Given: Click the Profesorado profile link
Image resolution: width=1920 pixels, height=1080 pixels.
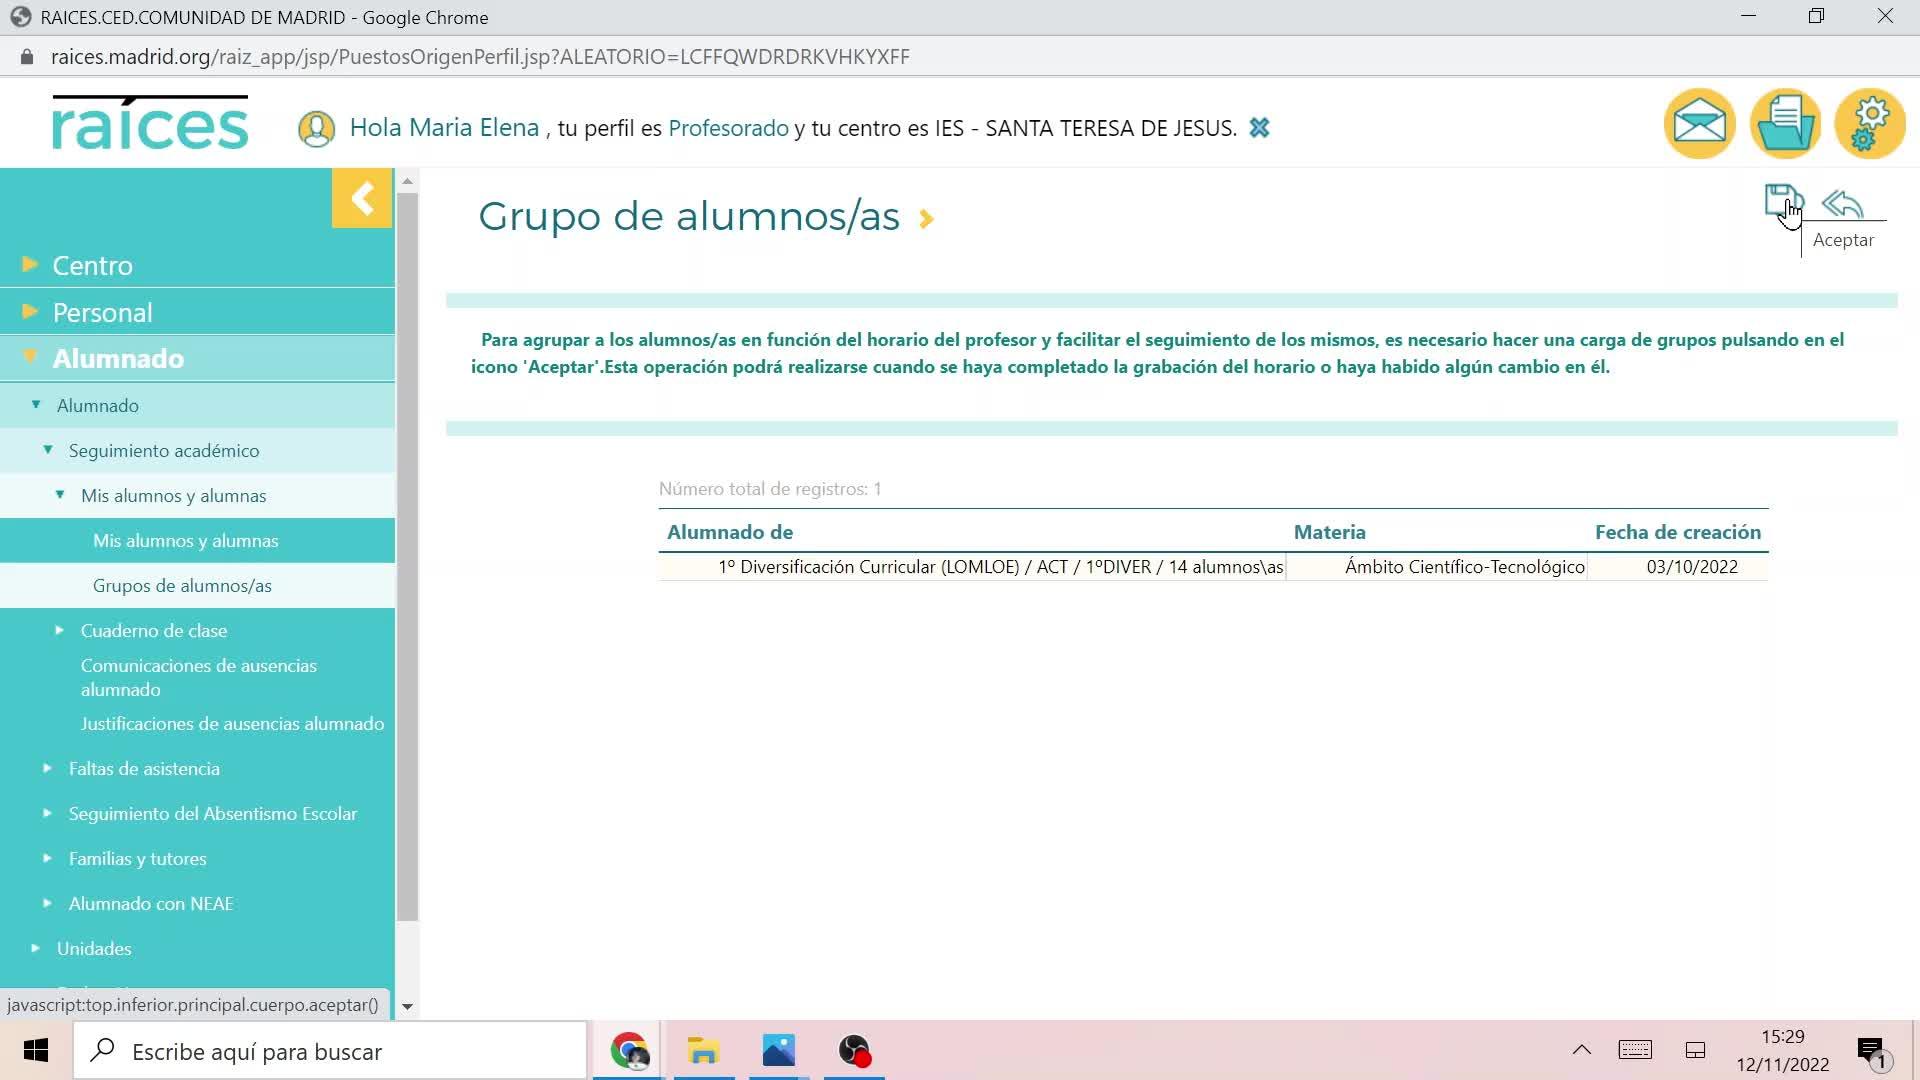Looking at the screenshot, I should pyautogui.click(x=728, y=128).
